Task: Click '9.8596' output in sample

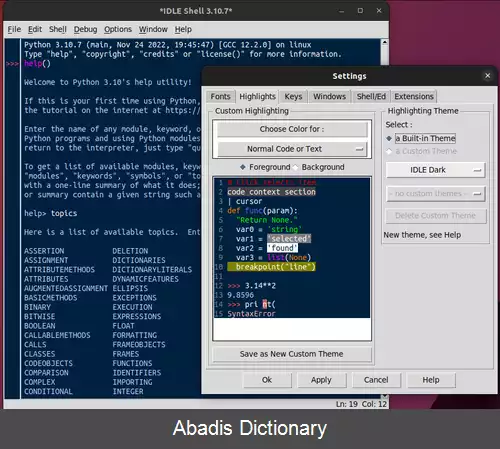Action: [240, 295]
